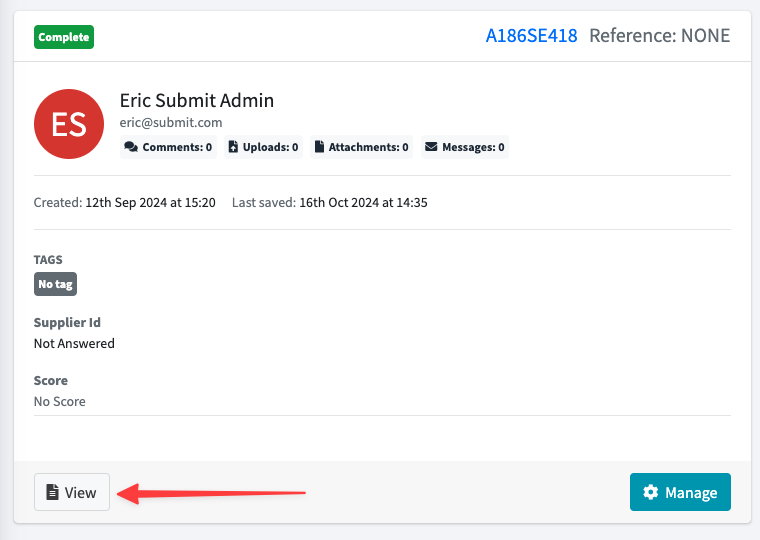760x540 pixels.
Task: Click the Manage button
Action: click(x=680, y=492)
